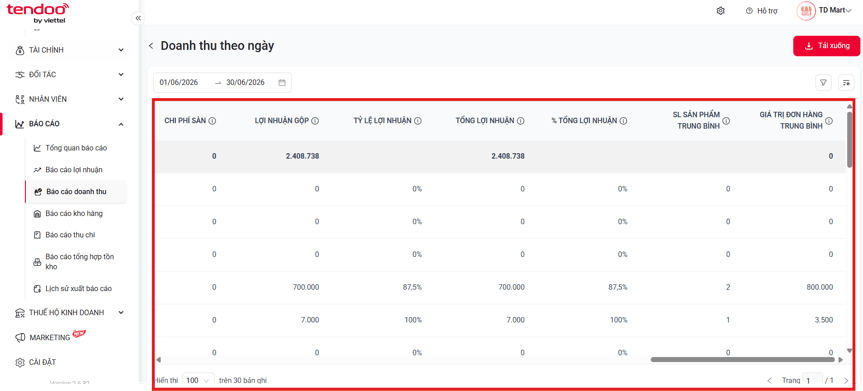Click info icon next to Tỷ lệ lợi nhuận
This screenshot has width=863, height=391.
point(418,121)
